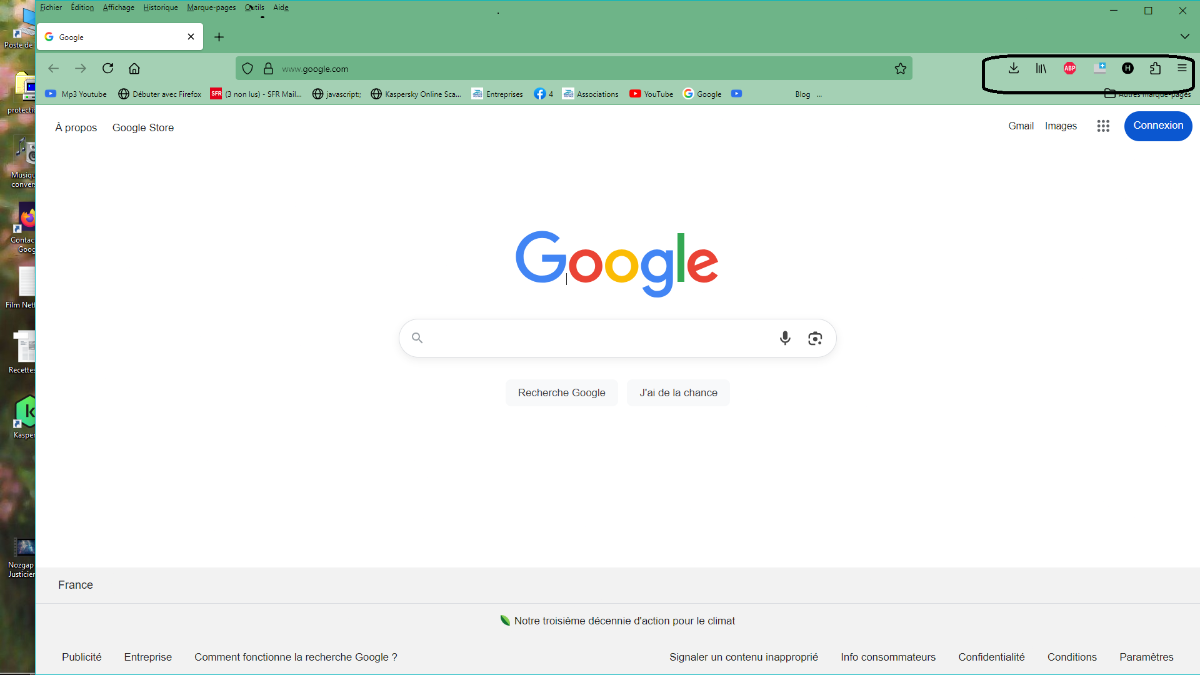Open the Downloads panel
Viewport: 1200px width, 675px height.
[1014, 68]
